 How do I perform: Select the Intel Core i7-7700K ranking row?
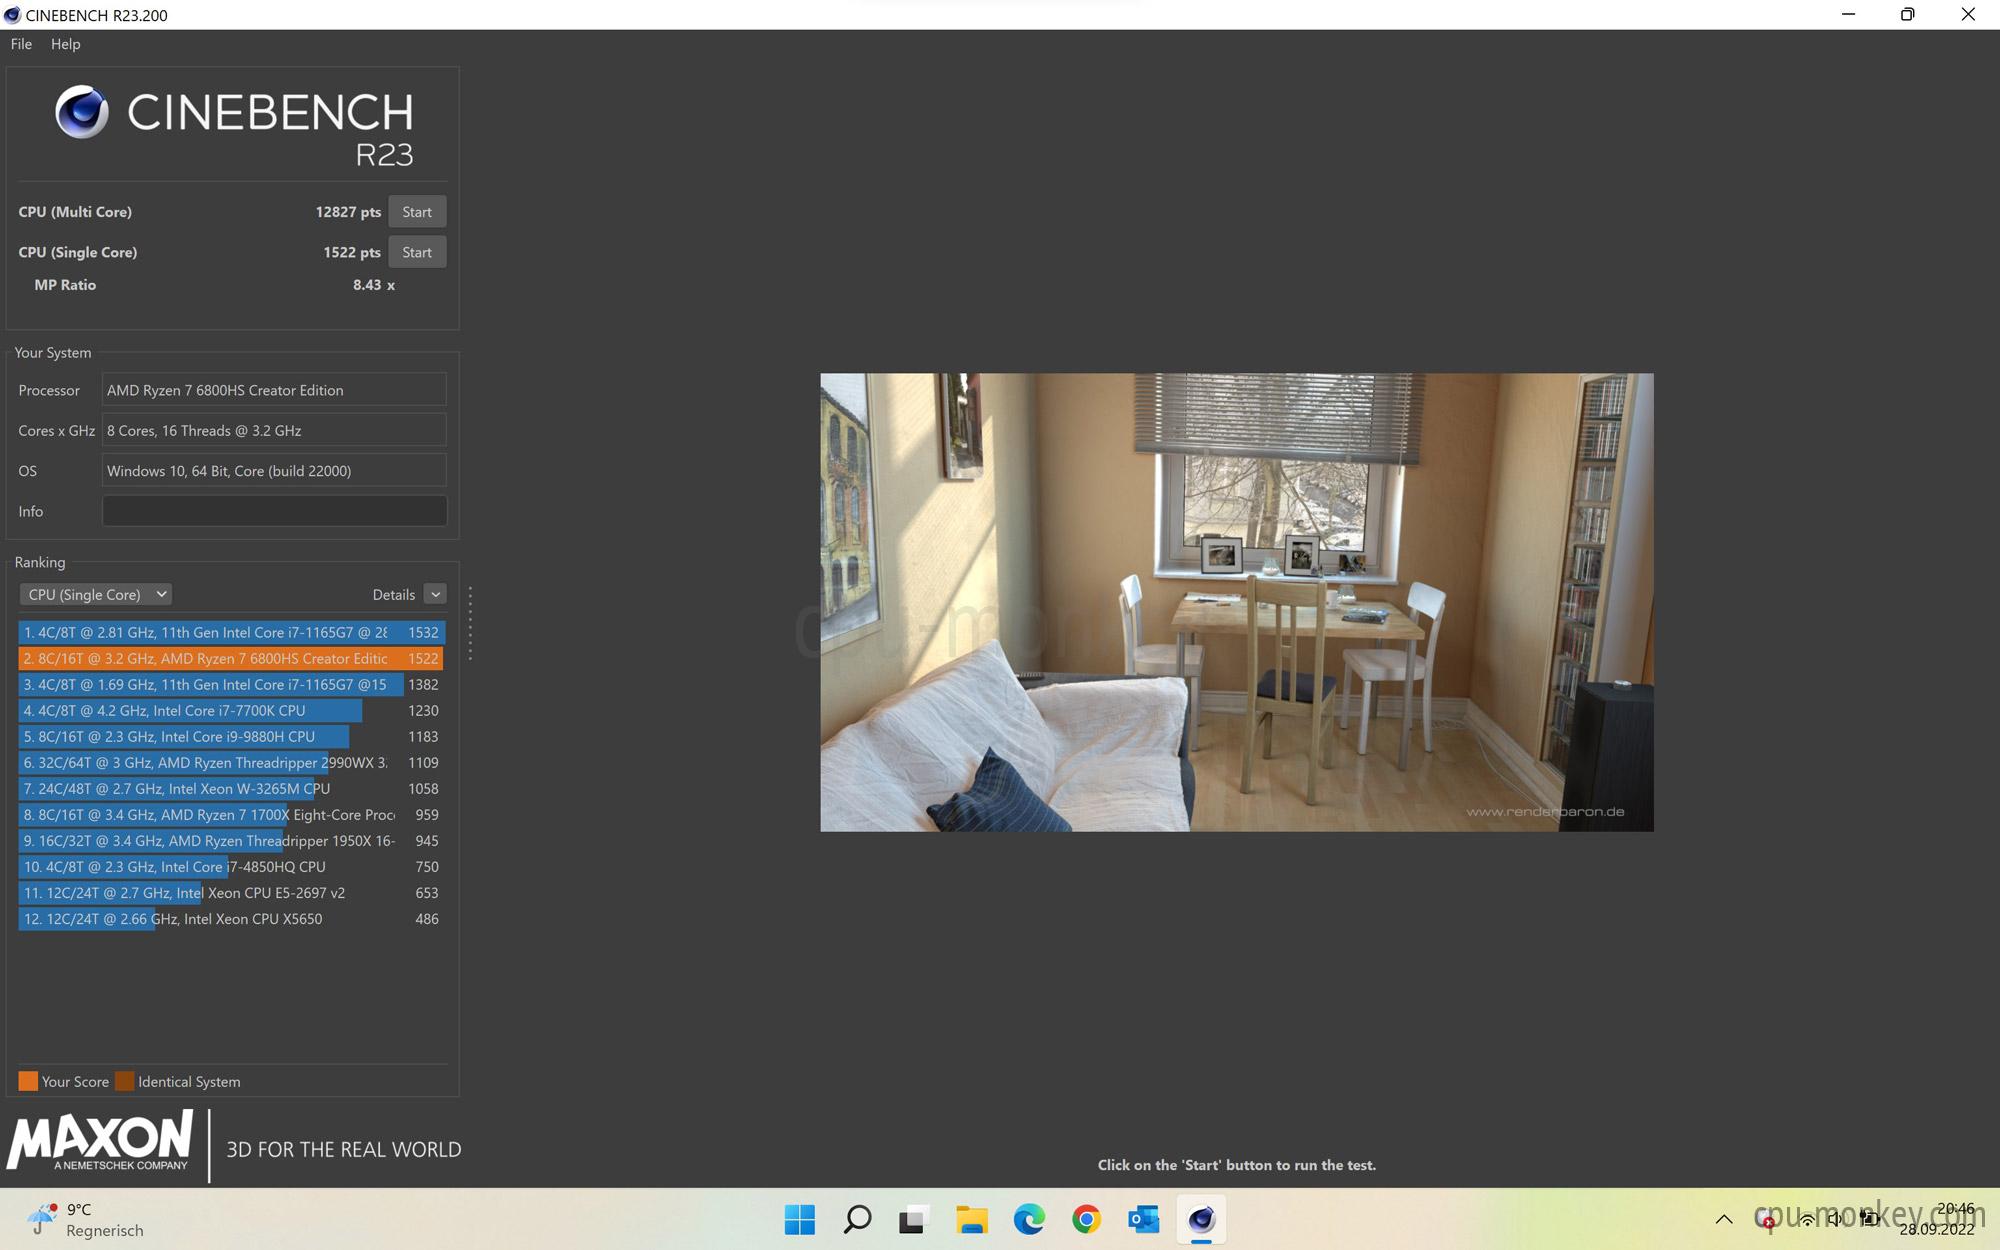click(x=231, y=710)
